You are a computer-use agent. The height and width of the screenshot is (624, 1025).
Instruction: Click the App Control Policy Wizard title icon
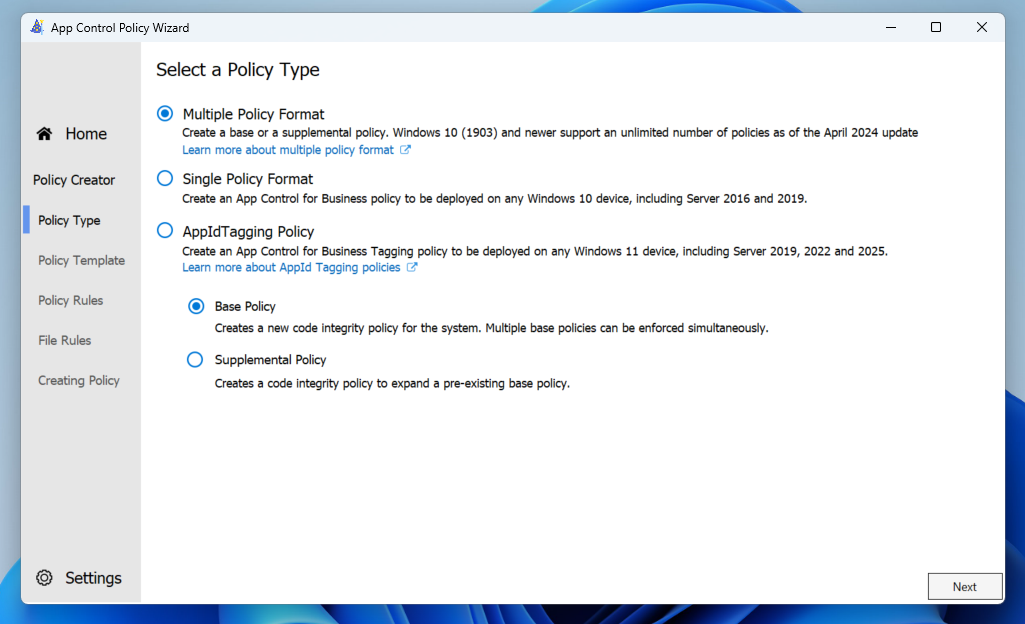point(37,27)
